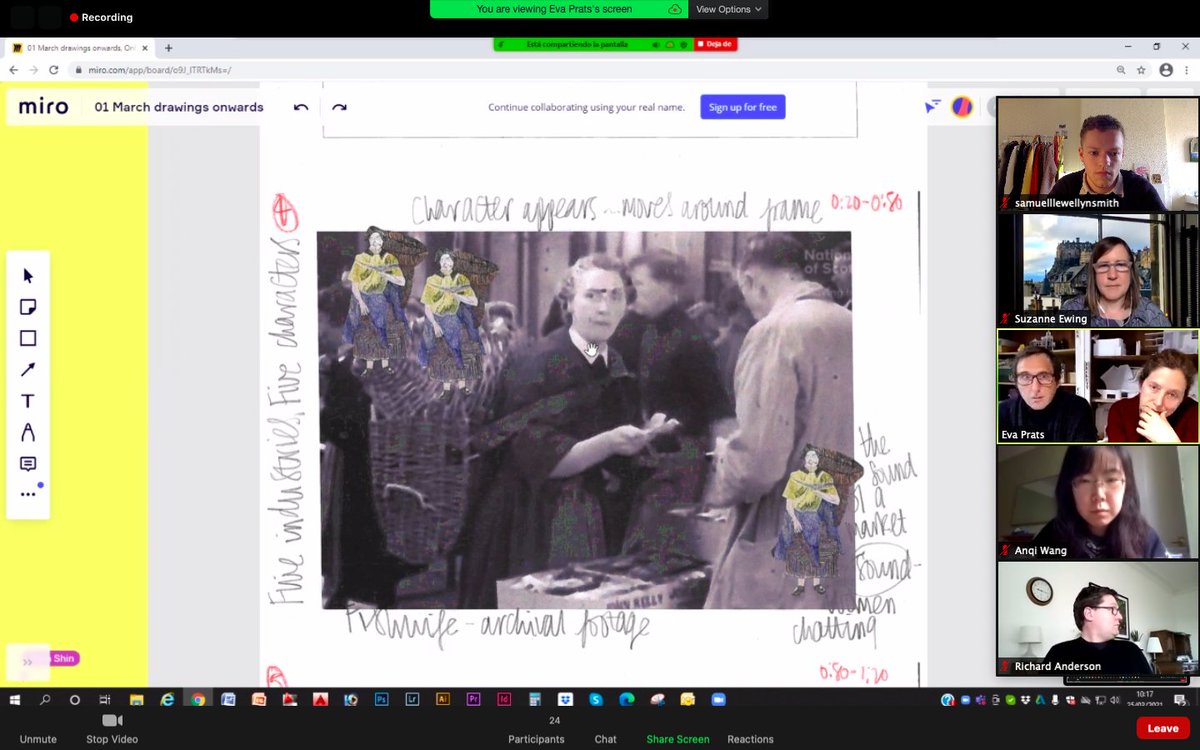1200x750 pixels.
Task: Select the pen drawing tool in Miro
Action: pos(28,433)
